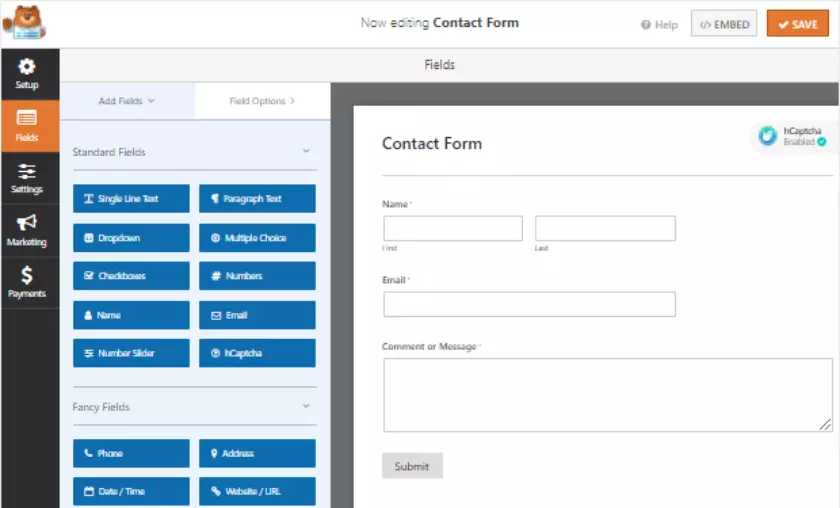The image size is (840, 508).
Task: Click the First name input box
Action: (453, 228)
